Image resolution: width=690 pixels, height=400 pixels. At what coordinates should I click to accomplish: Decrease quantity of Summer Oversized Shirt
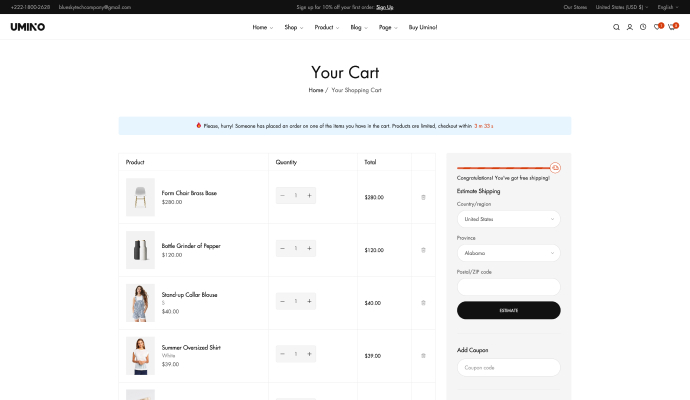[283, 354]
